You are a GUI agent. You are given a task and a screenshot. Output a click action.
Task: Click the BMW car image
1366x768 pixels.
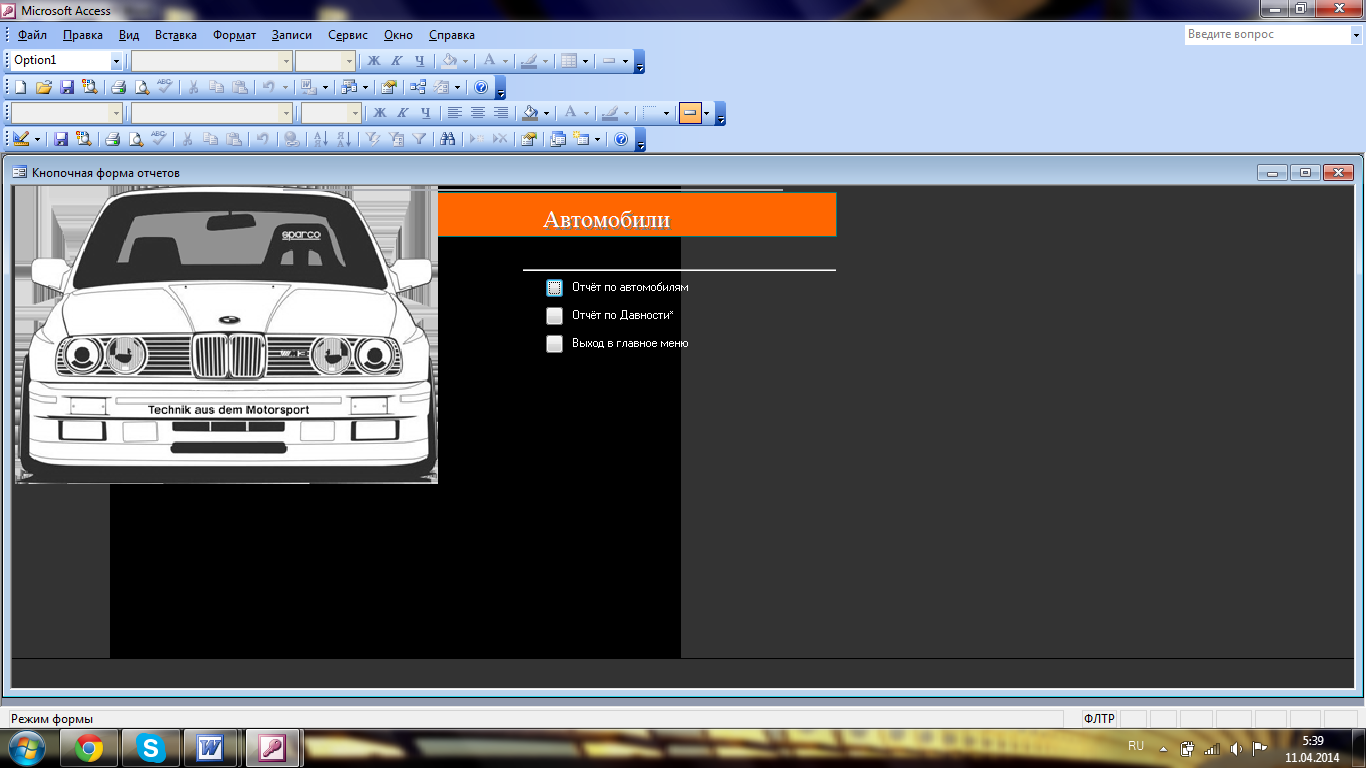click(x=227, y=335)
